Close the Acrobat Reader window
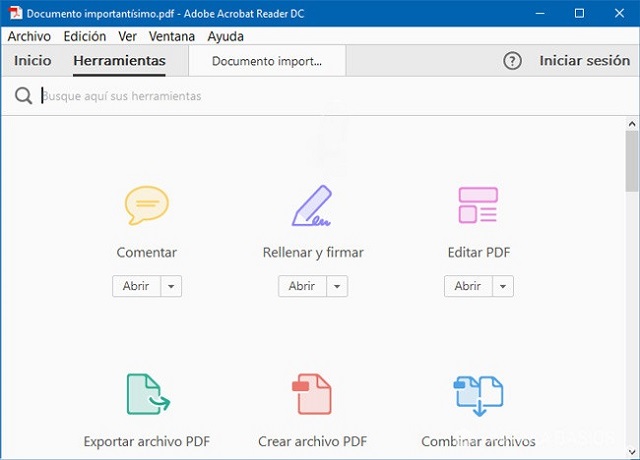The width and height of the screenshot is (640, 460). click(619, 13)
